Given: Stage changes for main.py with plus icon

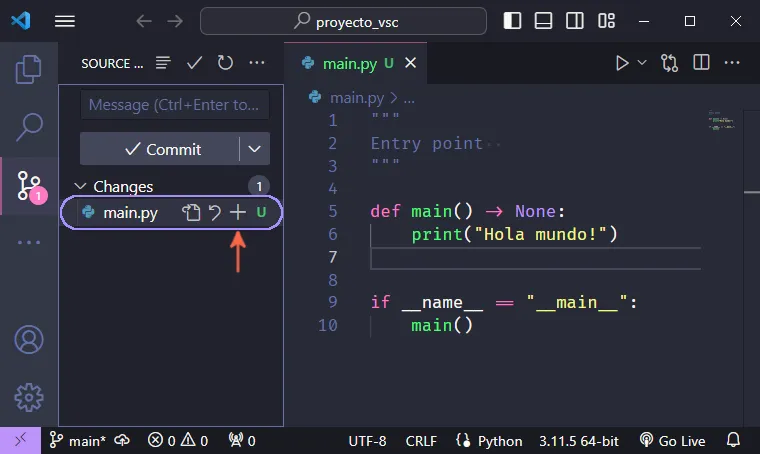Looking at the screenshot, I should 237,212.
